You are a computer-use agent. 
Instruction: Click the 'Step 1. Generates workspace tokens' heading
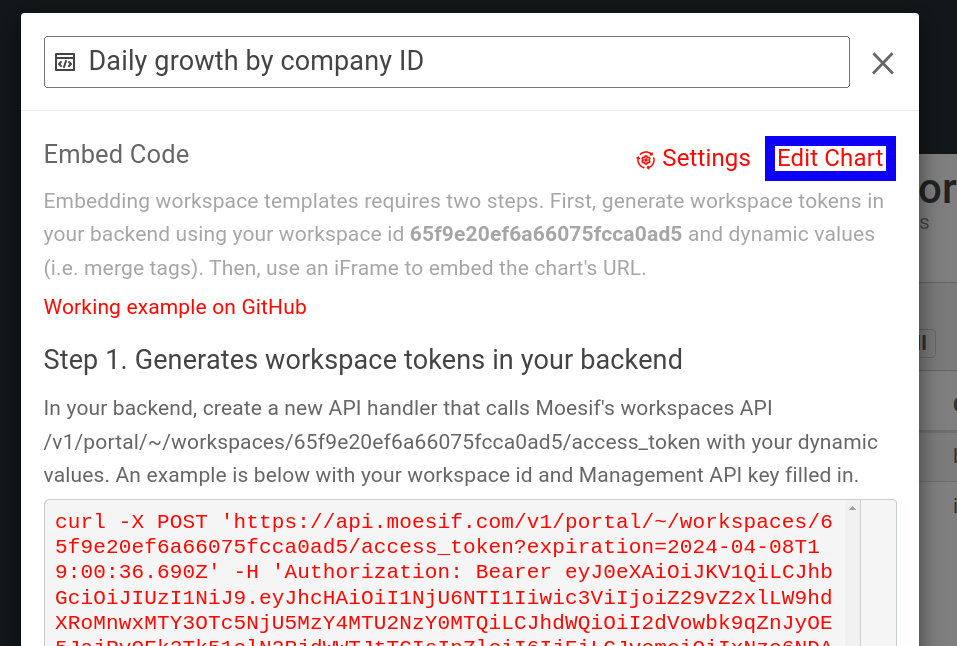(363, 359)
